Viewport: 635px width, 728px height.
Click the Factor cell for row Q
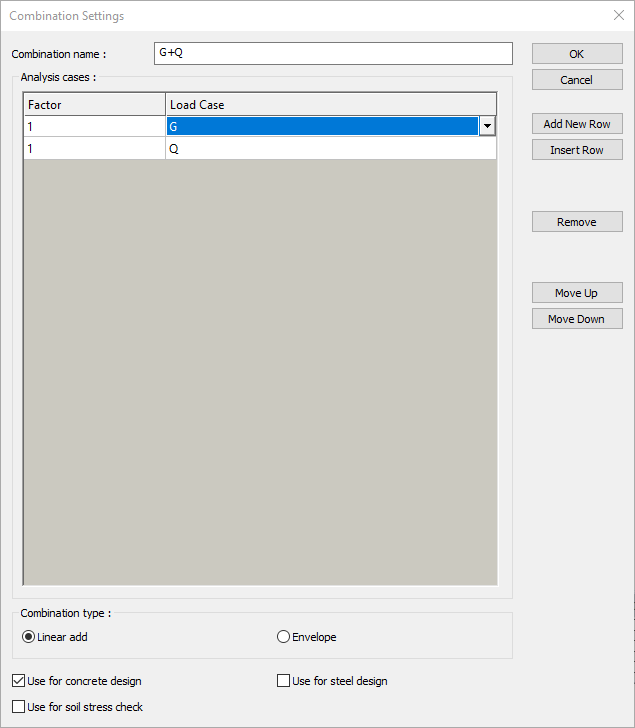tap(94, 148)
